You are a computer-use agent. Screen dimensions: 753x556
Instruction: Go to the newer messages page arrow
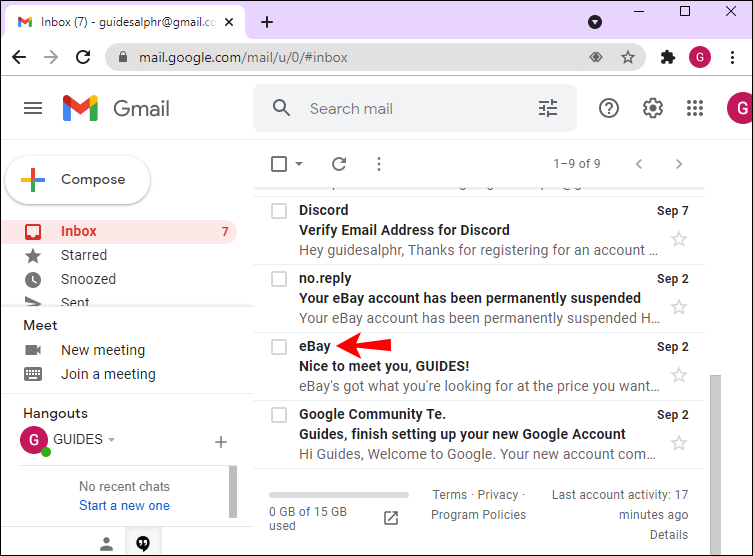pos(639,164)
